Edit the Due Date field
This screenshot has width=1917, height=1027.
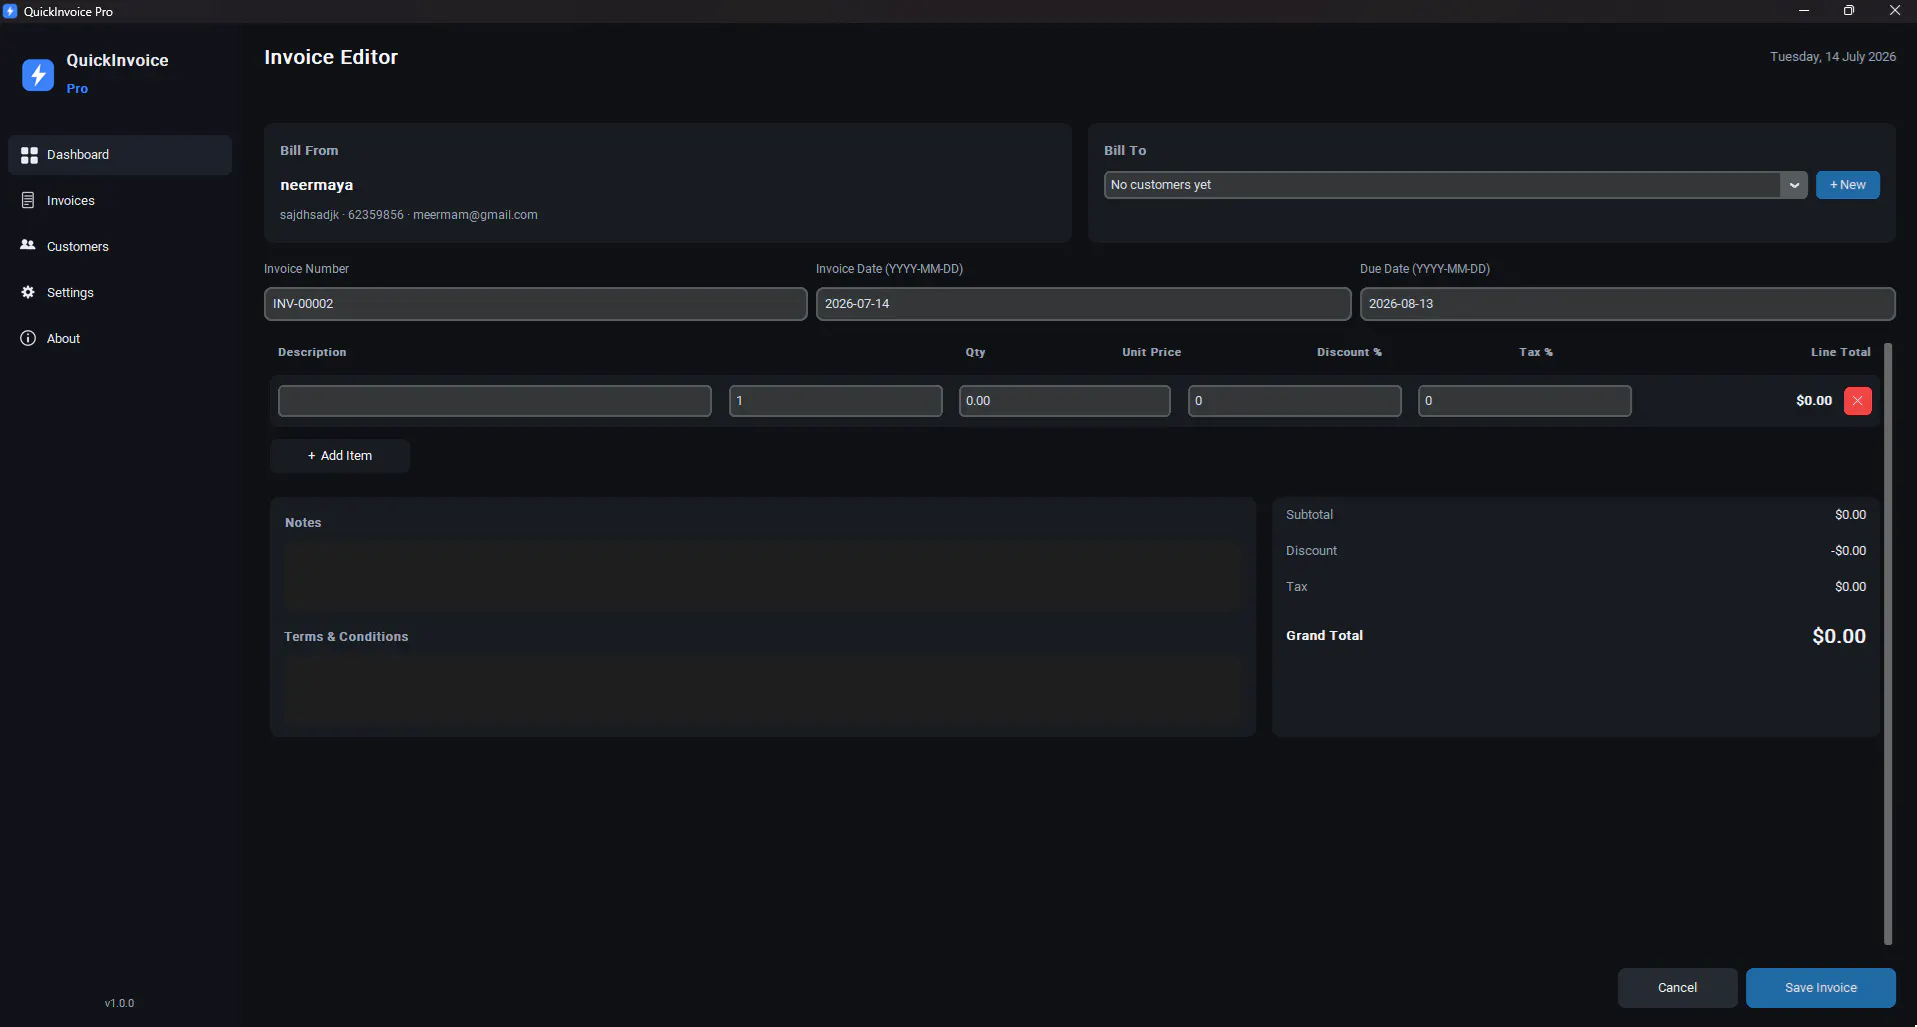pyautogui.click(x=1627, y=304)
